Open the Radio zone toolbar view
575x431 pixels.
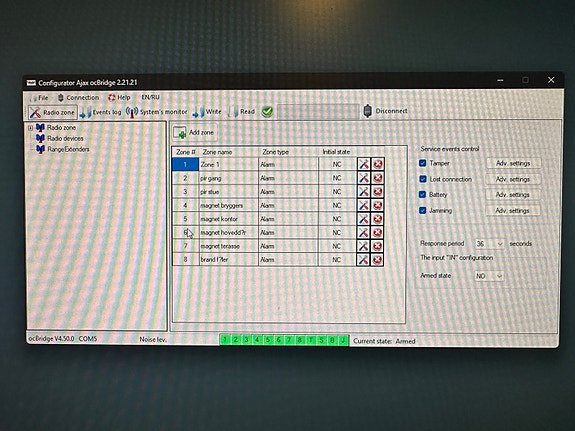(x=53, y=112)
